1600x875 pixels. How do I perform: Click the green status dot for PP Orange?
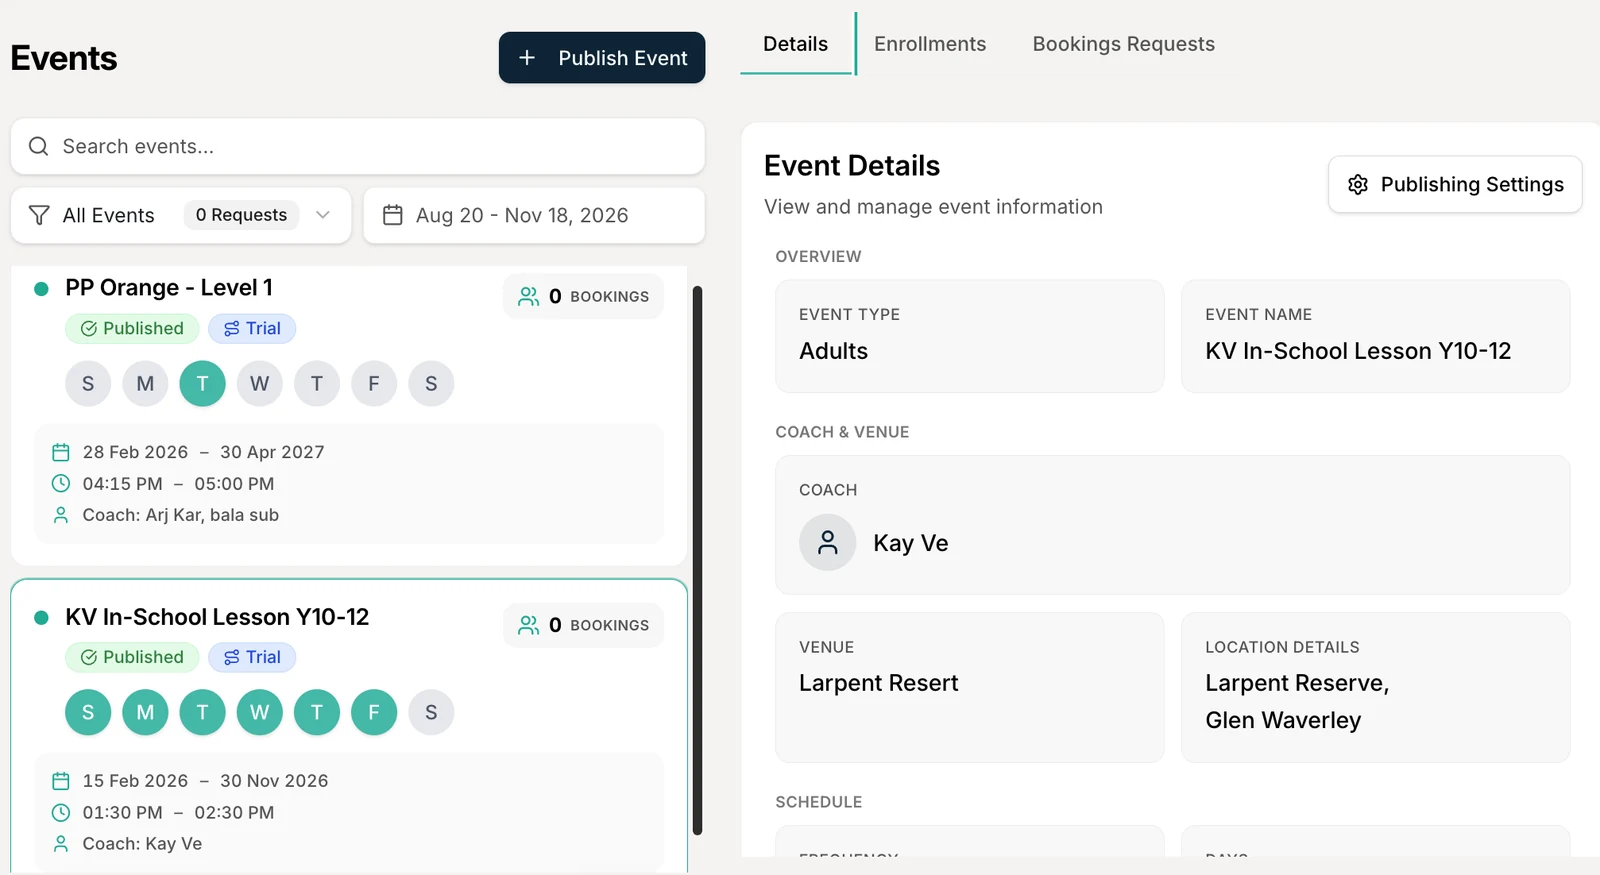[41, 289]
